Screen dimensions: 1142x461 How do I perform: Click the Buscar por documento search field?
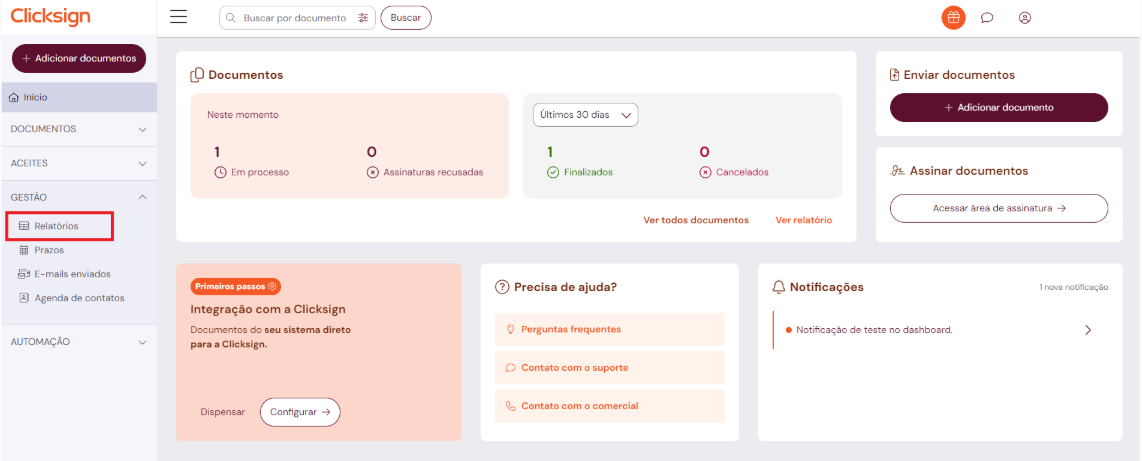point(294,18)
